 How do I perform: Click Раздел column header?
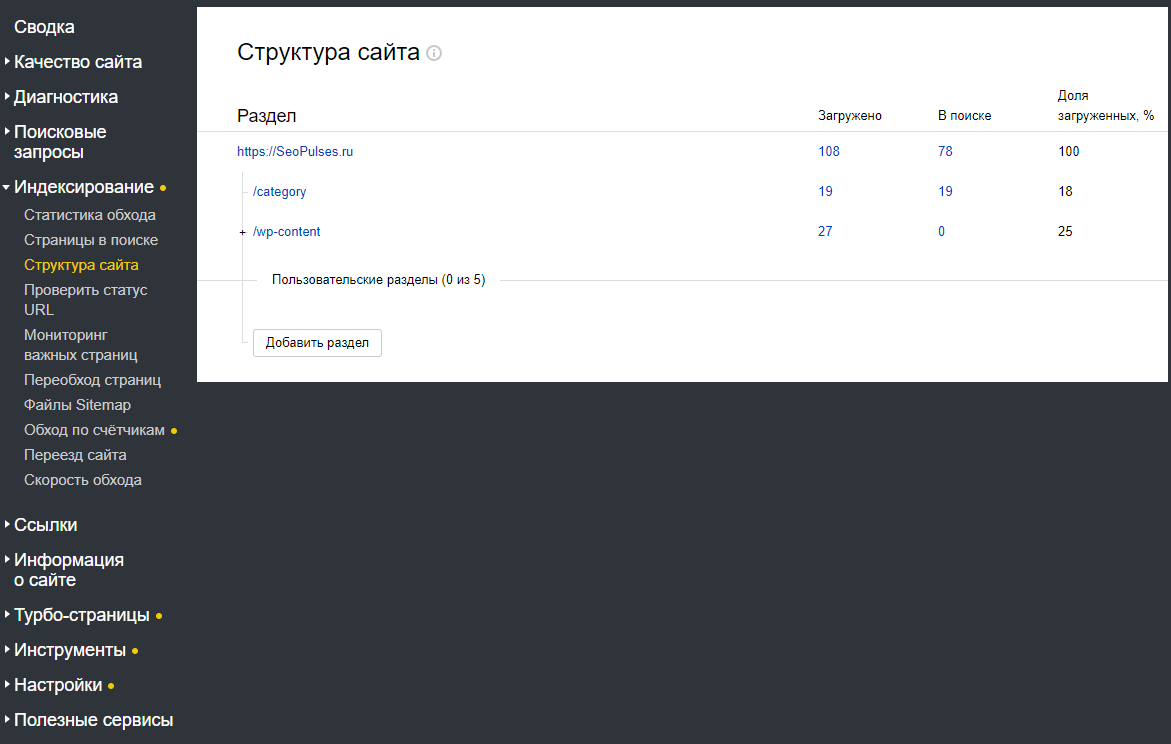[267, 116]
